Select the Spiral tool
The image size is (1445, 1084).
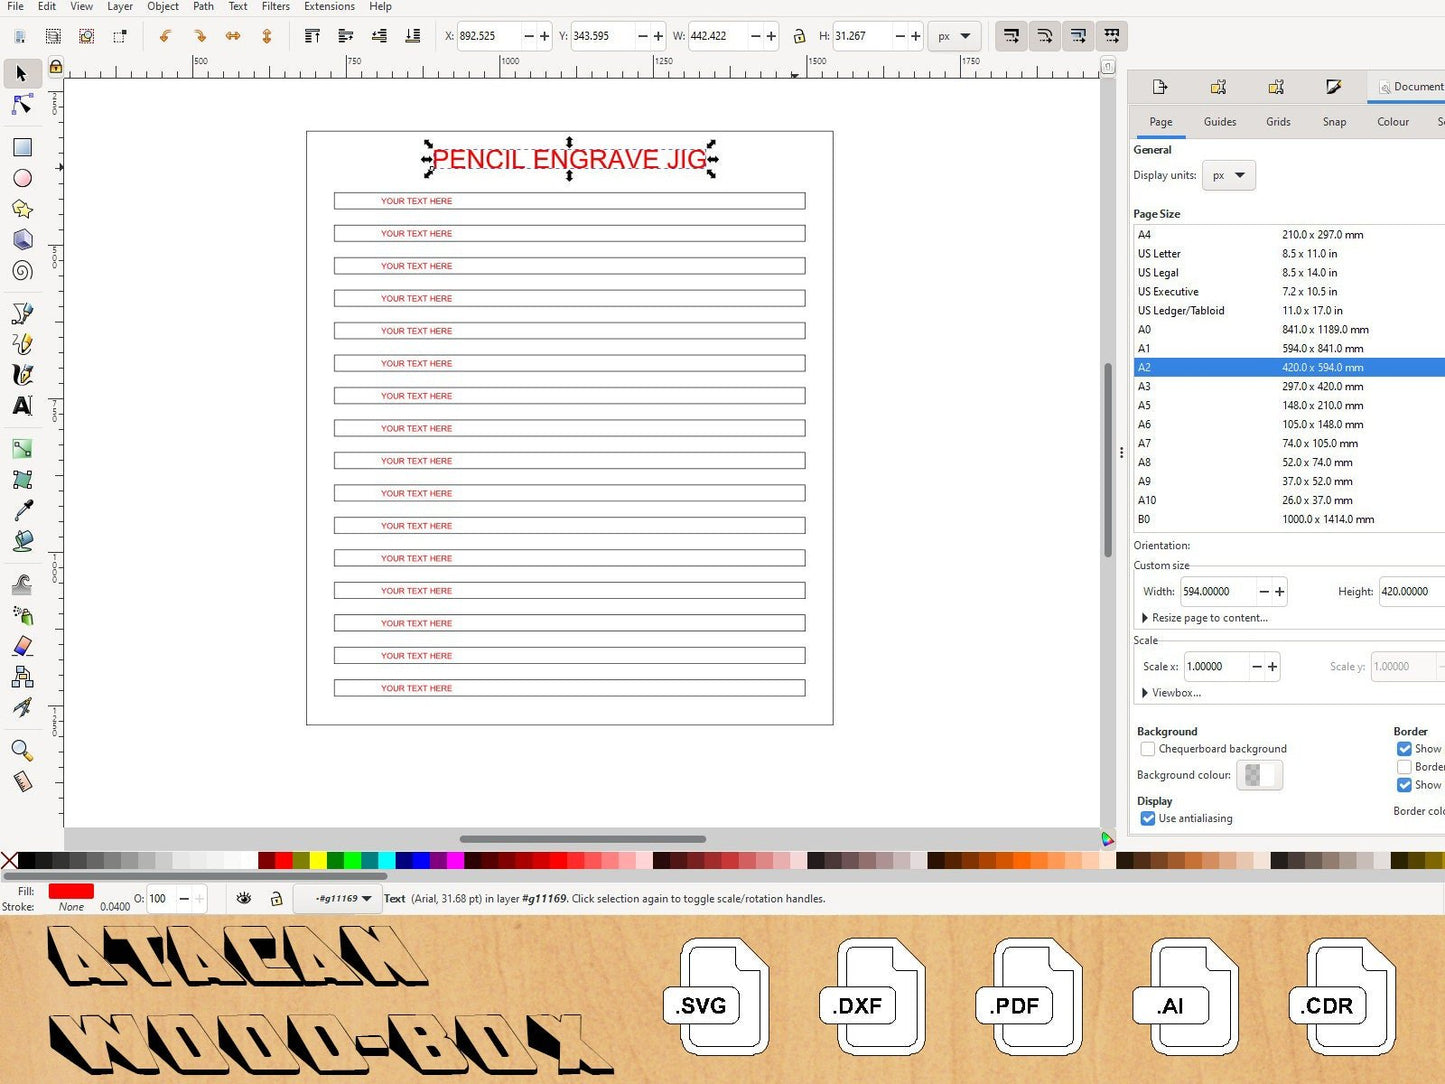click(22, 271)
